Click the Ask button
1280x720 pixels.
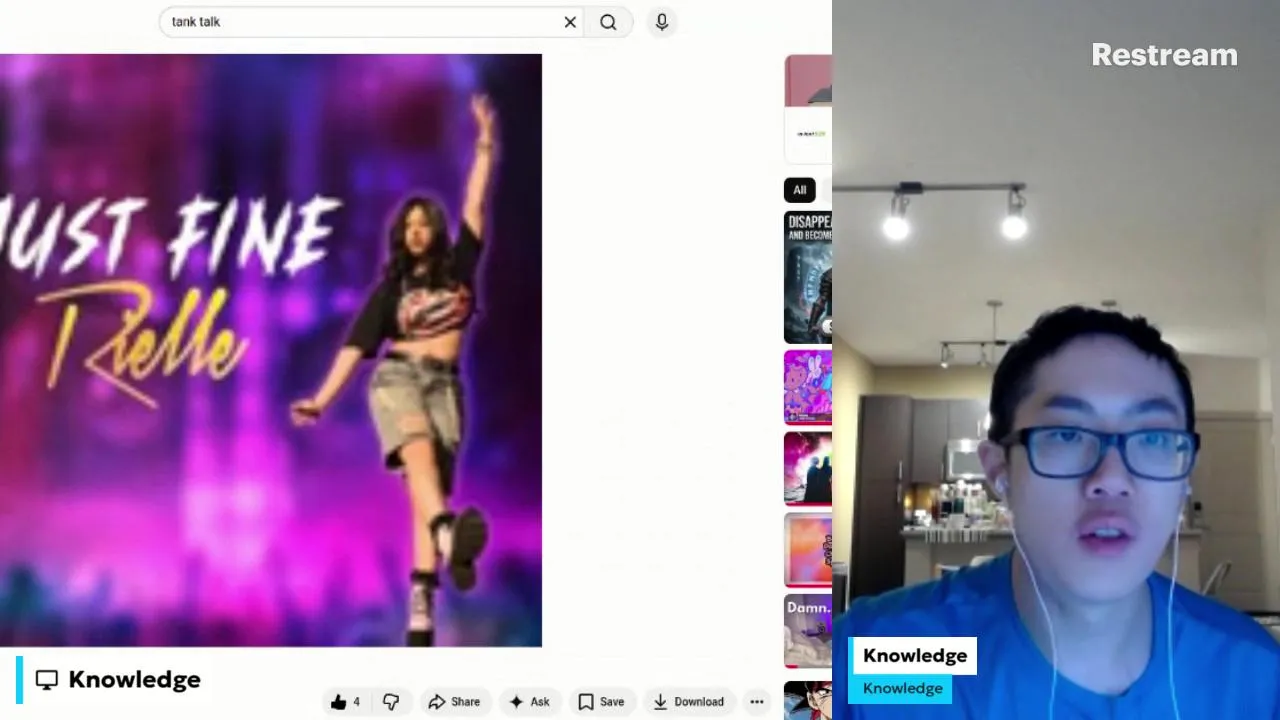coord(529,702)
